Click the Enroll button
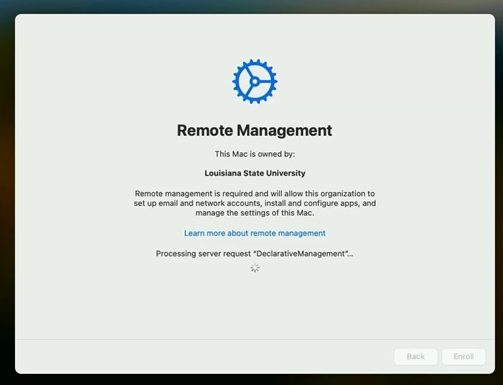Screen dimensions: 503x385 (x=463, y=357)
